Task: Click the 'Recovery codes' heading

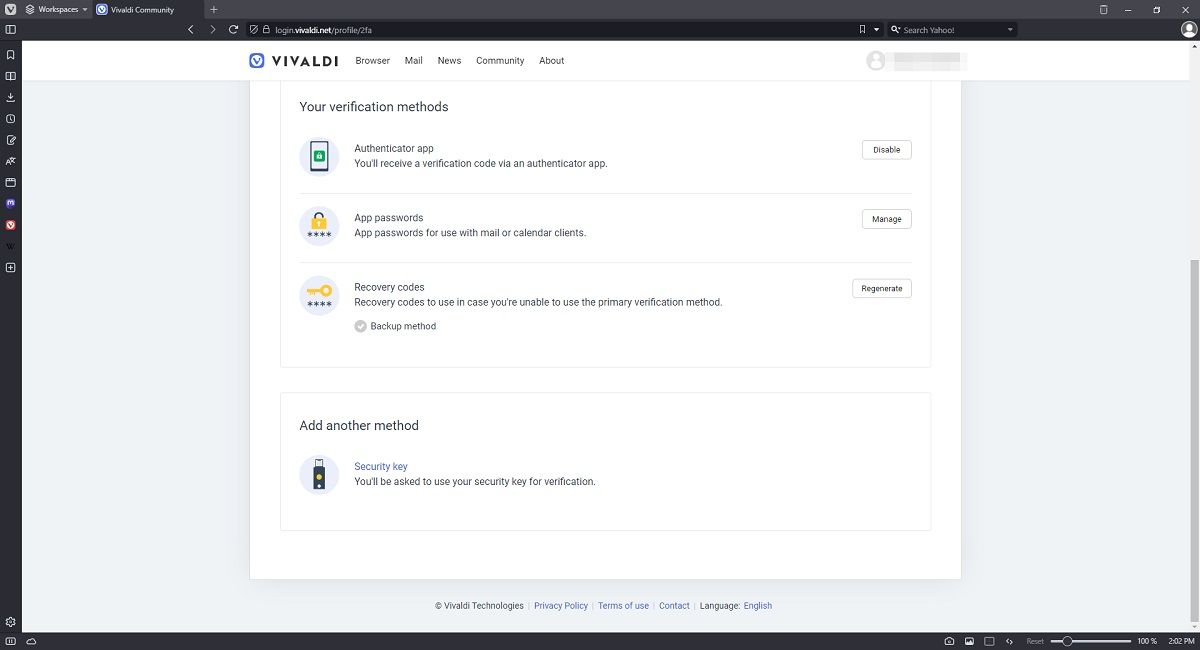Action: click(389, 287)
